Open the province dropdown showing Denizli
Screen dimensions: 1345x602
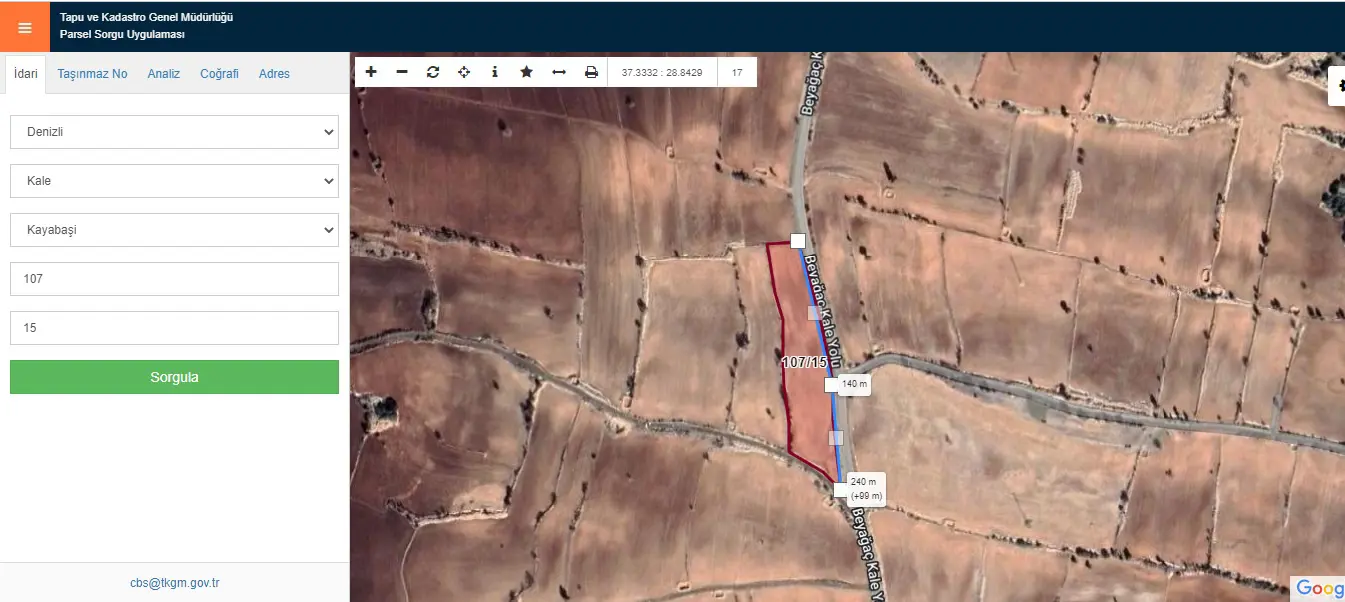pos(174,132)
